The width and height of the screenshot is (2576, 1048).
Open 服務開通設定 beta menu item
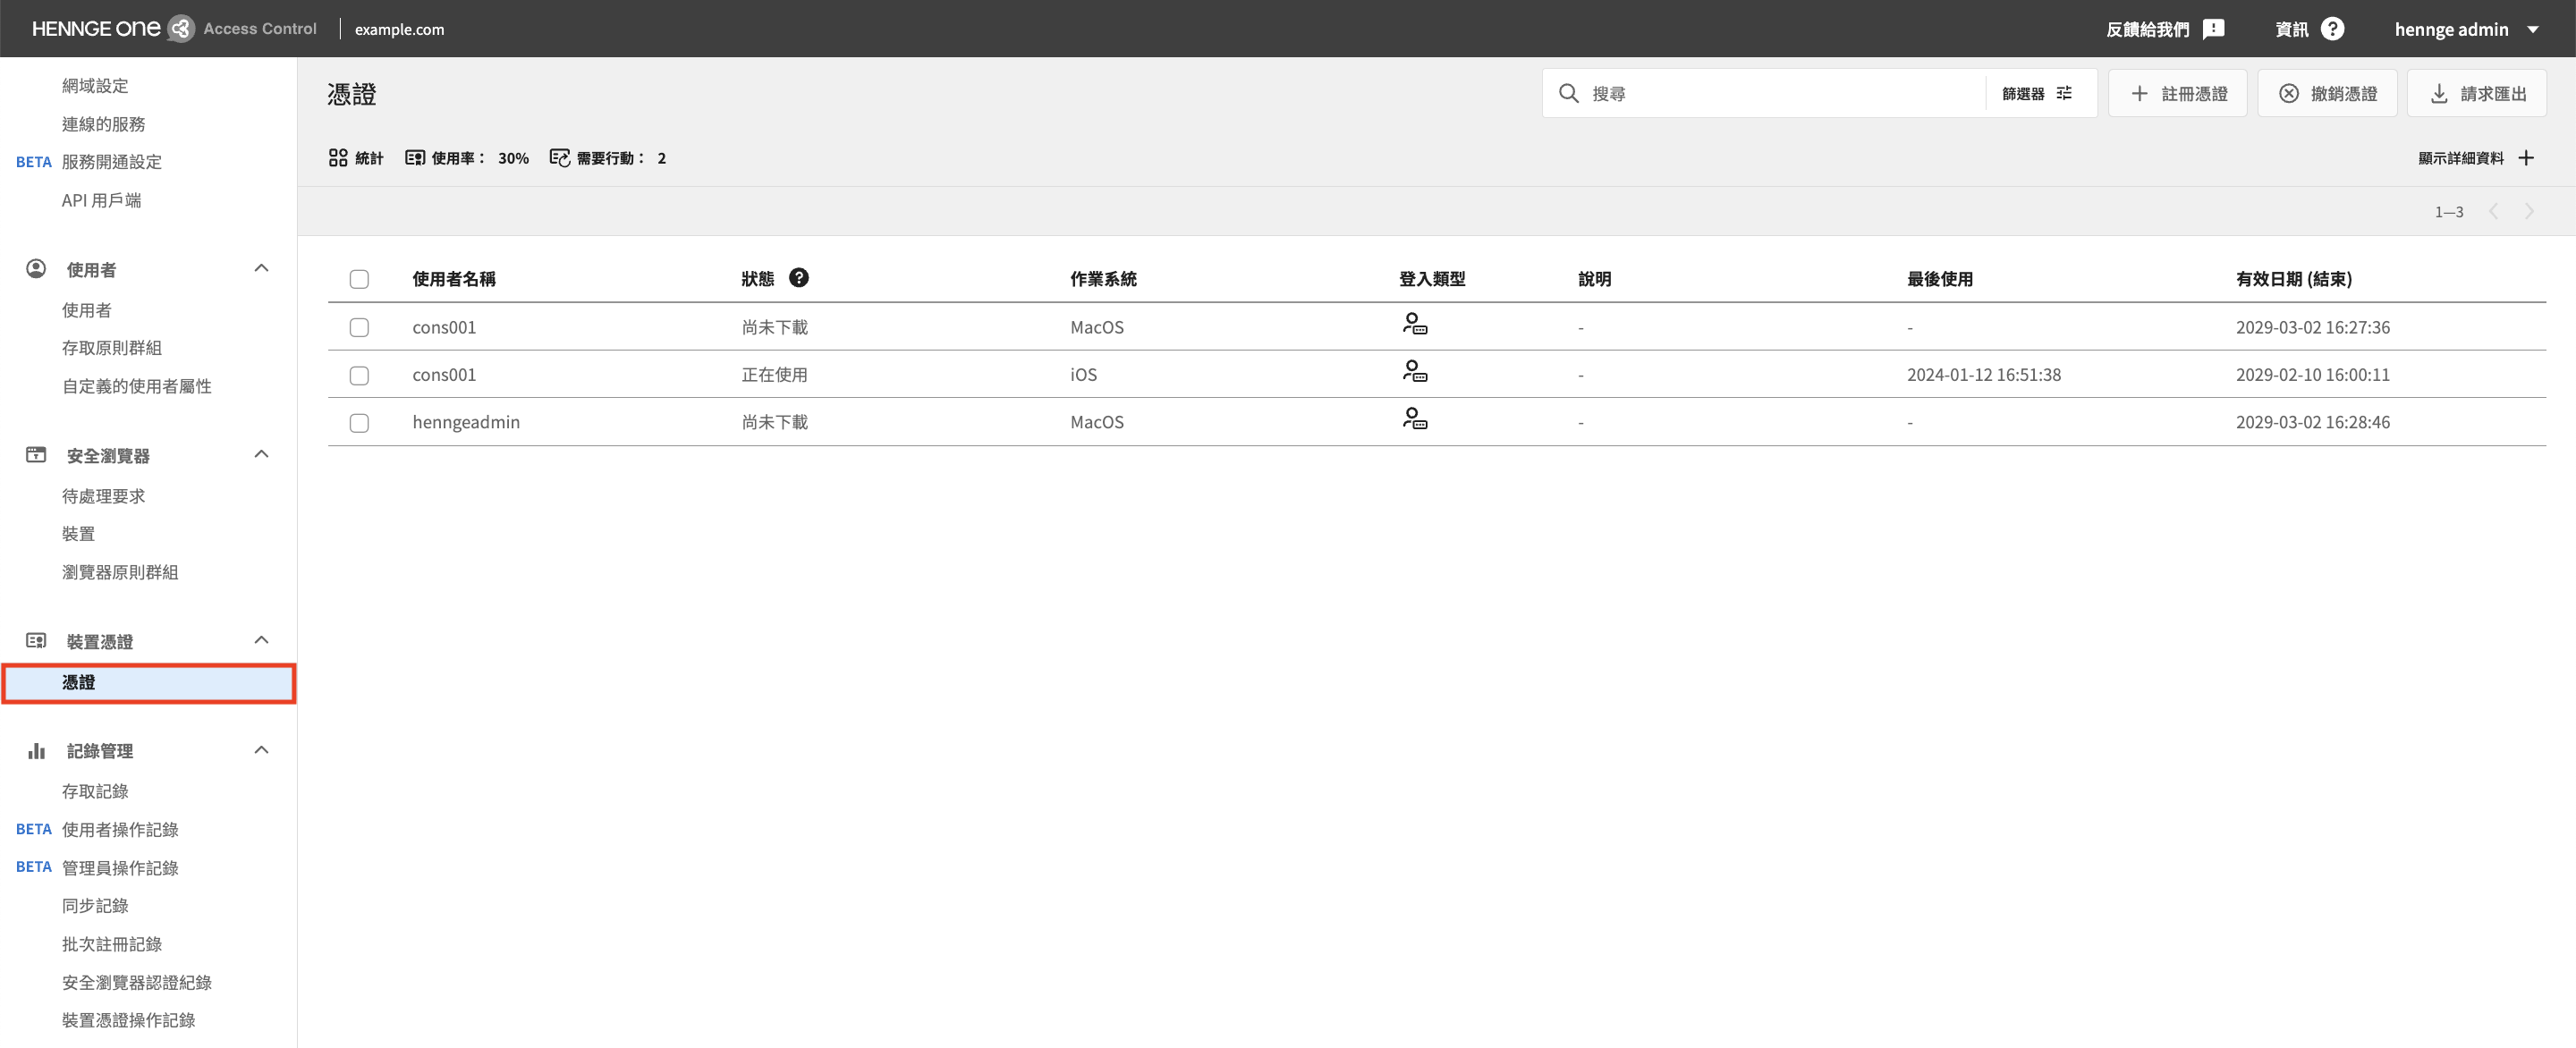coord(111,162)
